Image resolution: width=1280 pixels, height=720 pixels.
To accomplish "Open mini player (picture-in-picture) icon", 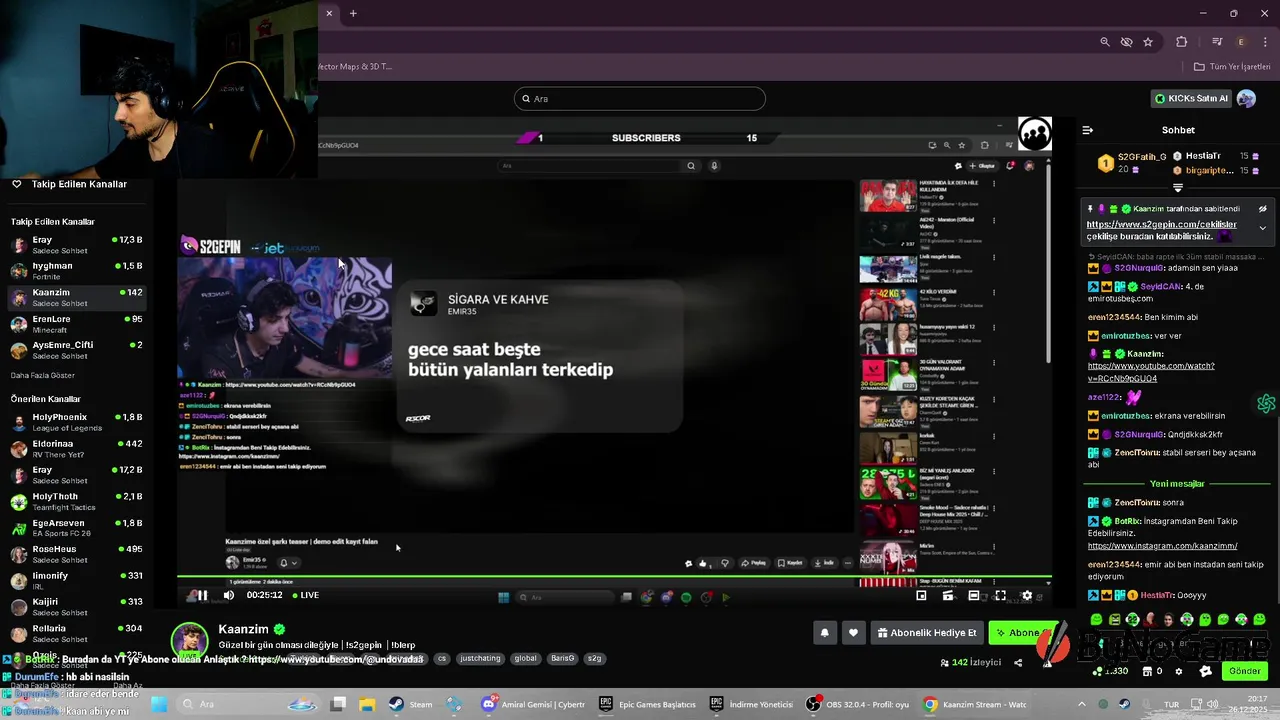I will pos(921,596).
